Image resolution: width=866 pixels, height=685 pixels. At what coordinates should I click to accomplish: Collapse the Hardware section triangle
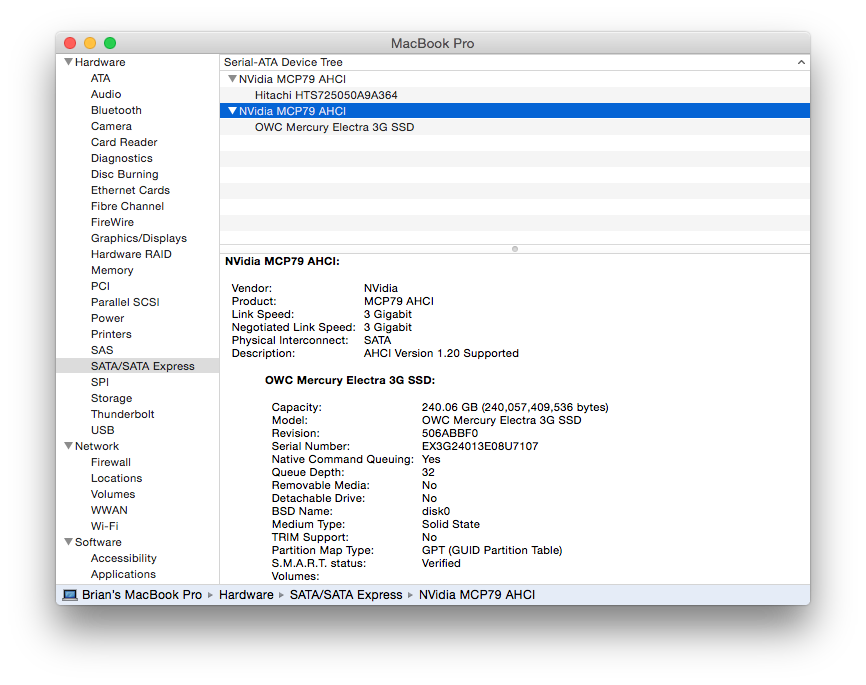point(68,62)
